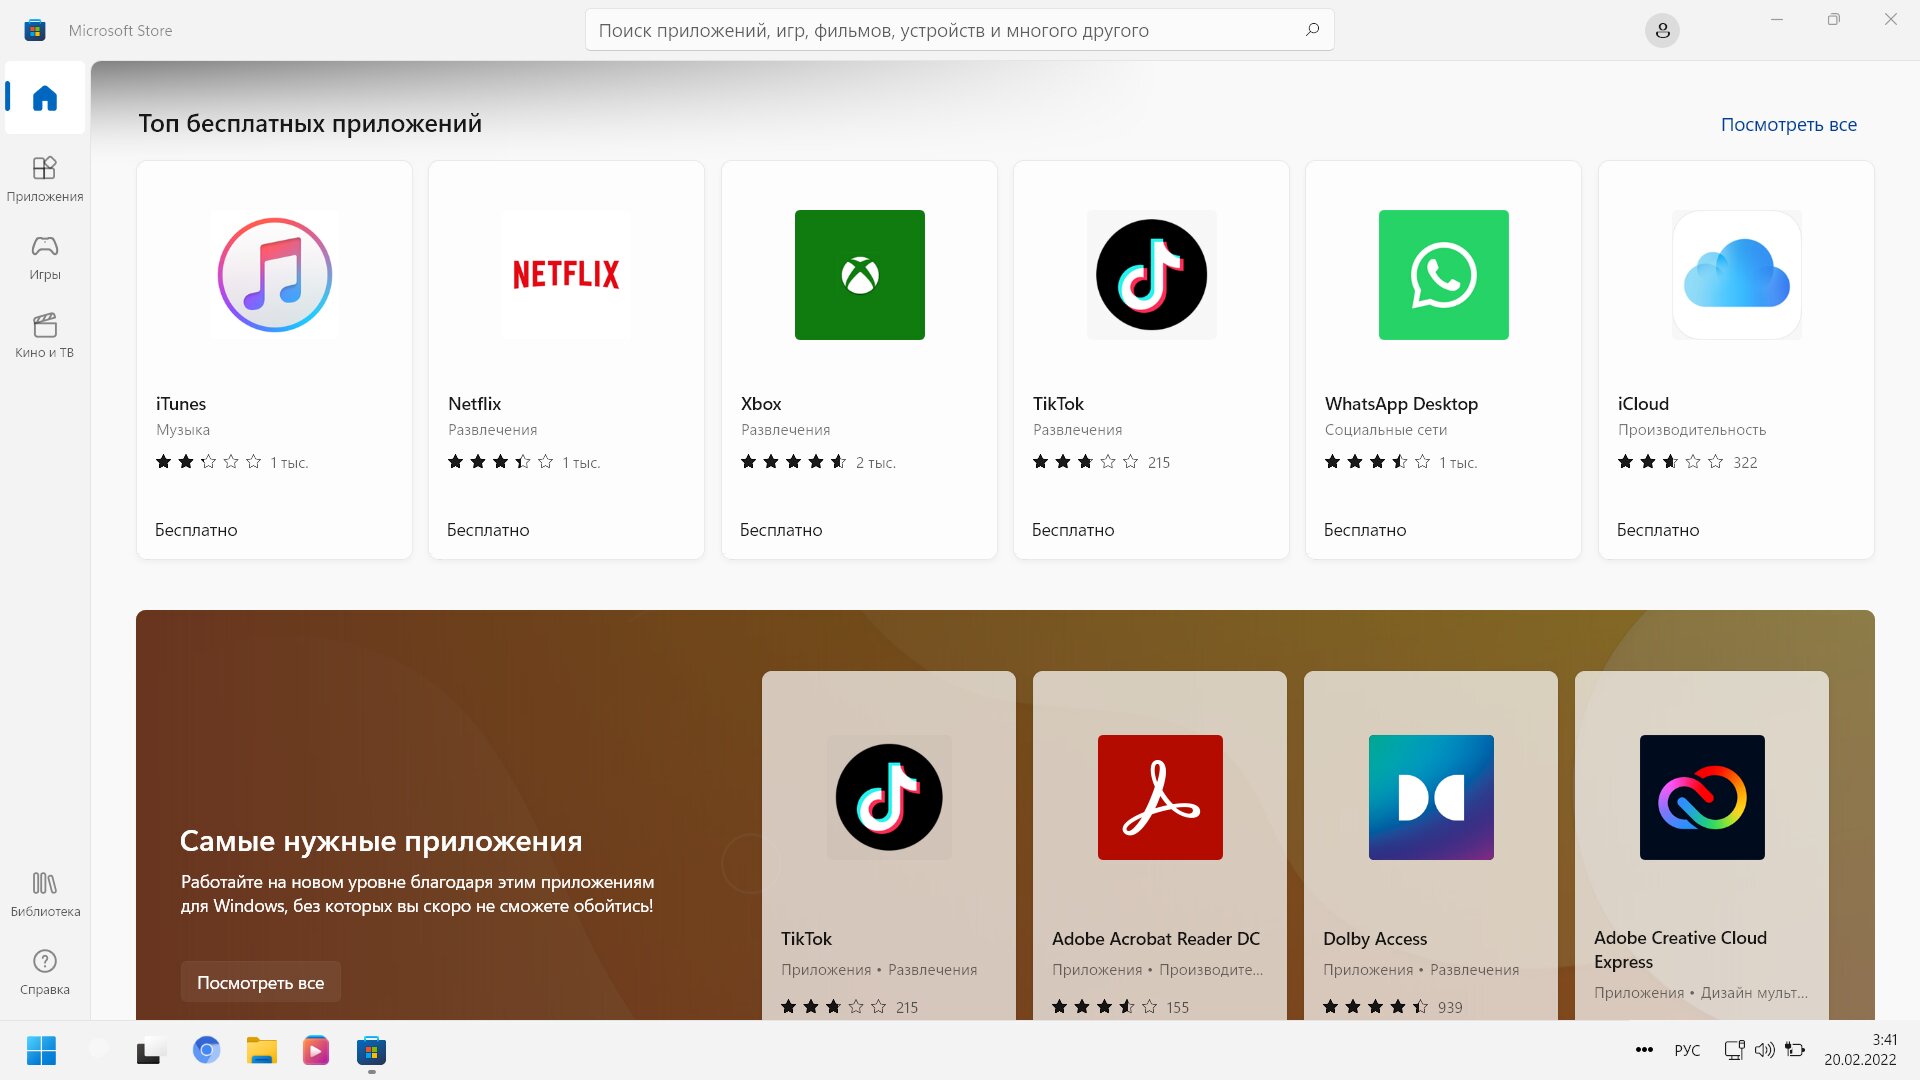The image size is (1920, 1080).
Task: Open the iCloud app title
Action: [x=1643, y=404]
